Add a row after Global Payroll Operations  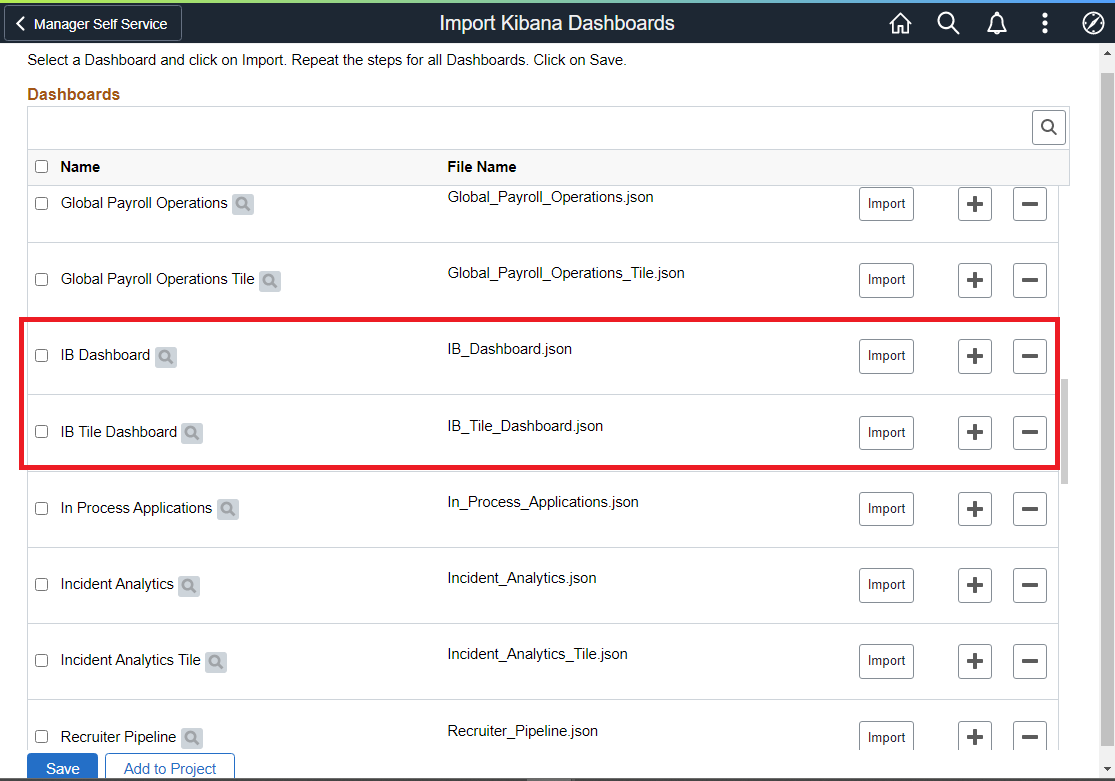click(975, 204)
